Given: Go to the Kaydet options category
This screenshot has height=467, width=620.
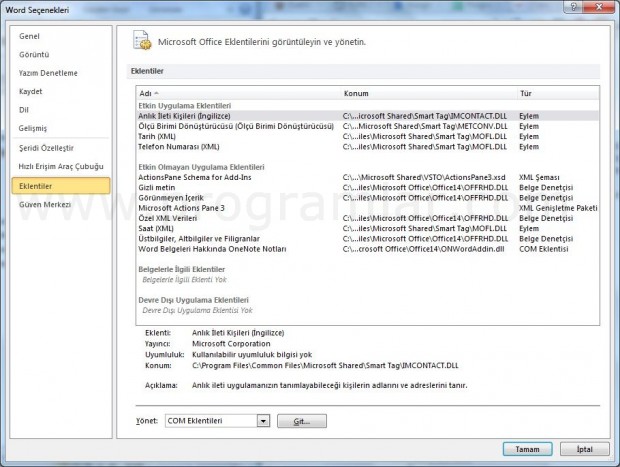Looking at the screenshot, I should pyautogui.click(x=30, y=91).
